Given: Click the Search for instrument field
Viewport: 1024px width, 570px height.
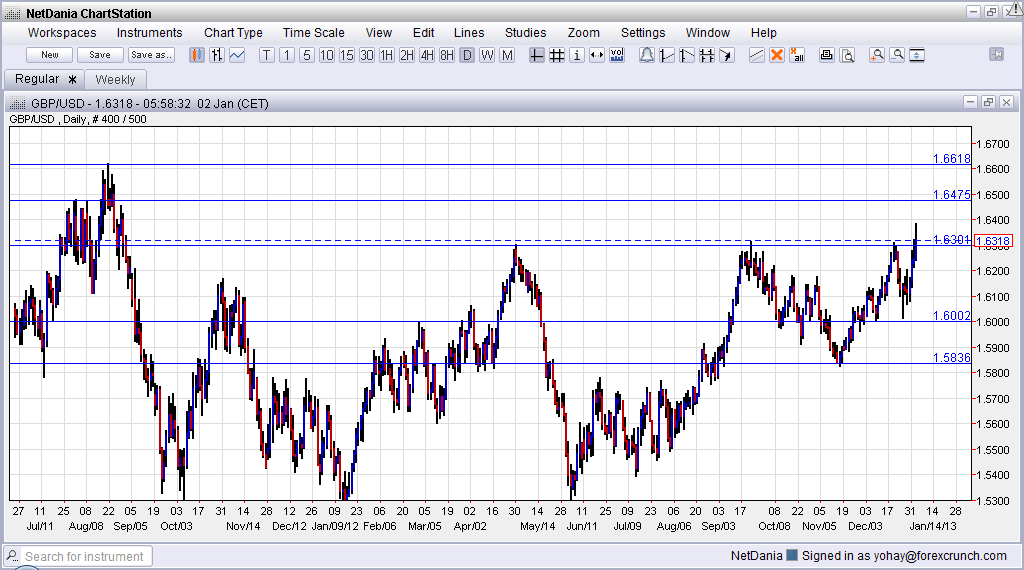Looking at the screenshot, I should 85,556.
